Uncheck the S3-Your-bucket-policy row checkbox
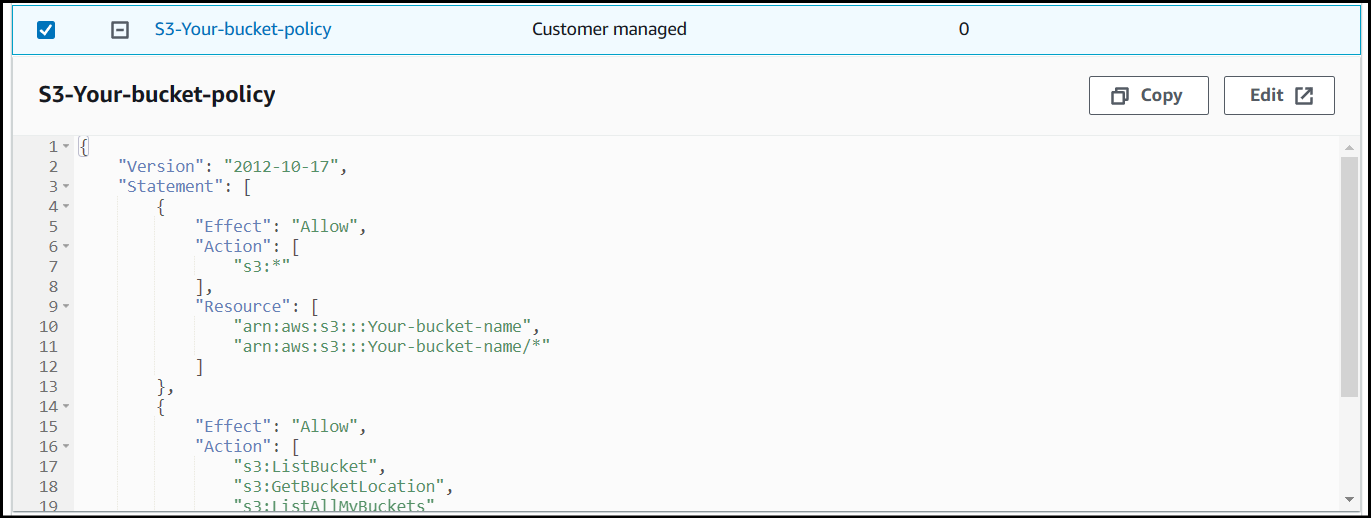Image resolution: width=1371 pixels, height=518 pixels. [45, 30]
